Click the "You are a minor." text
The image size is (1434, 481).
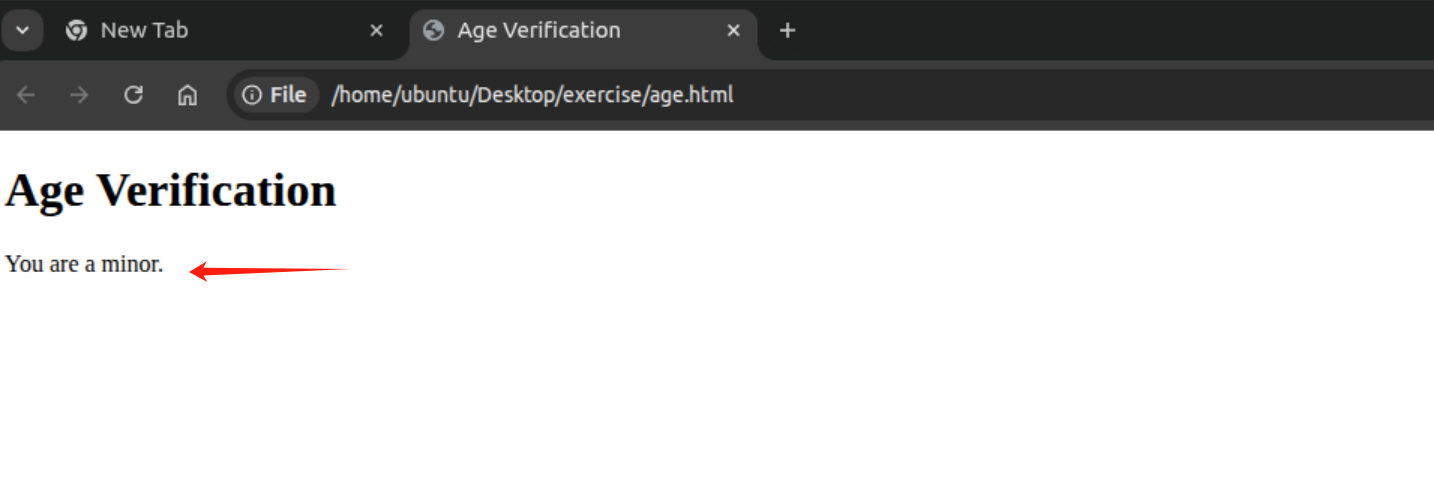point(84,265)
